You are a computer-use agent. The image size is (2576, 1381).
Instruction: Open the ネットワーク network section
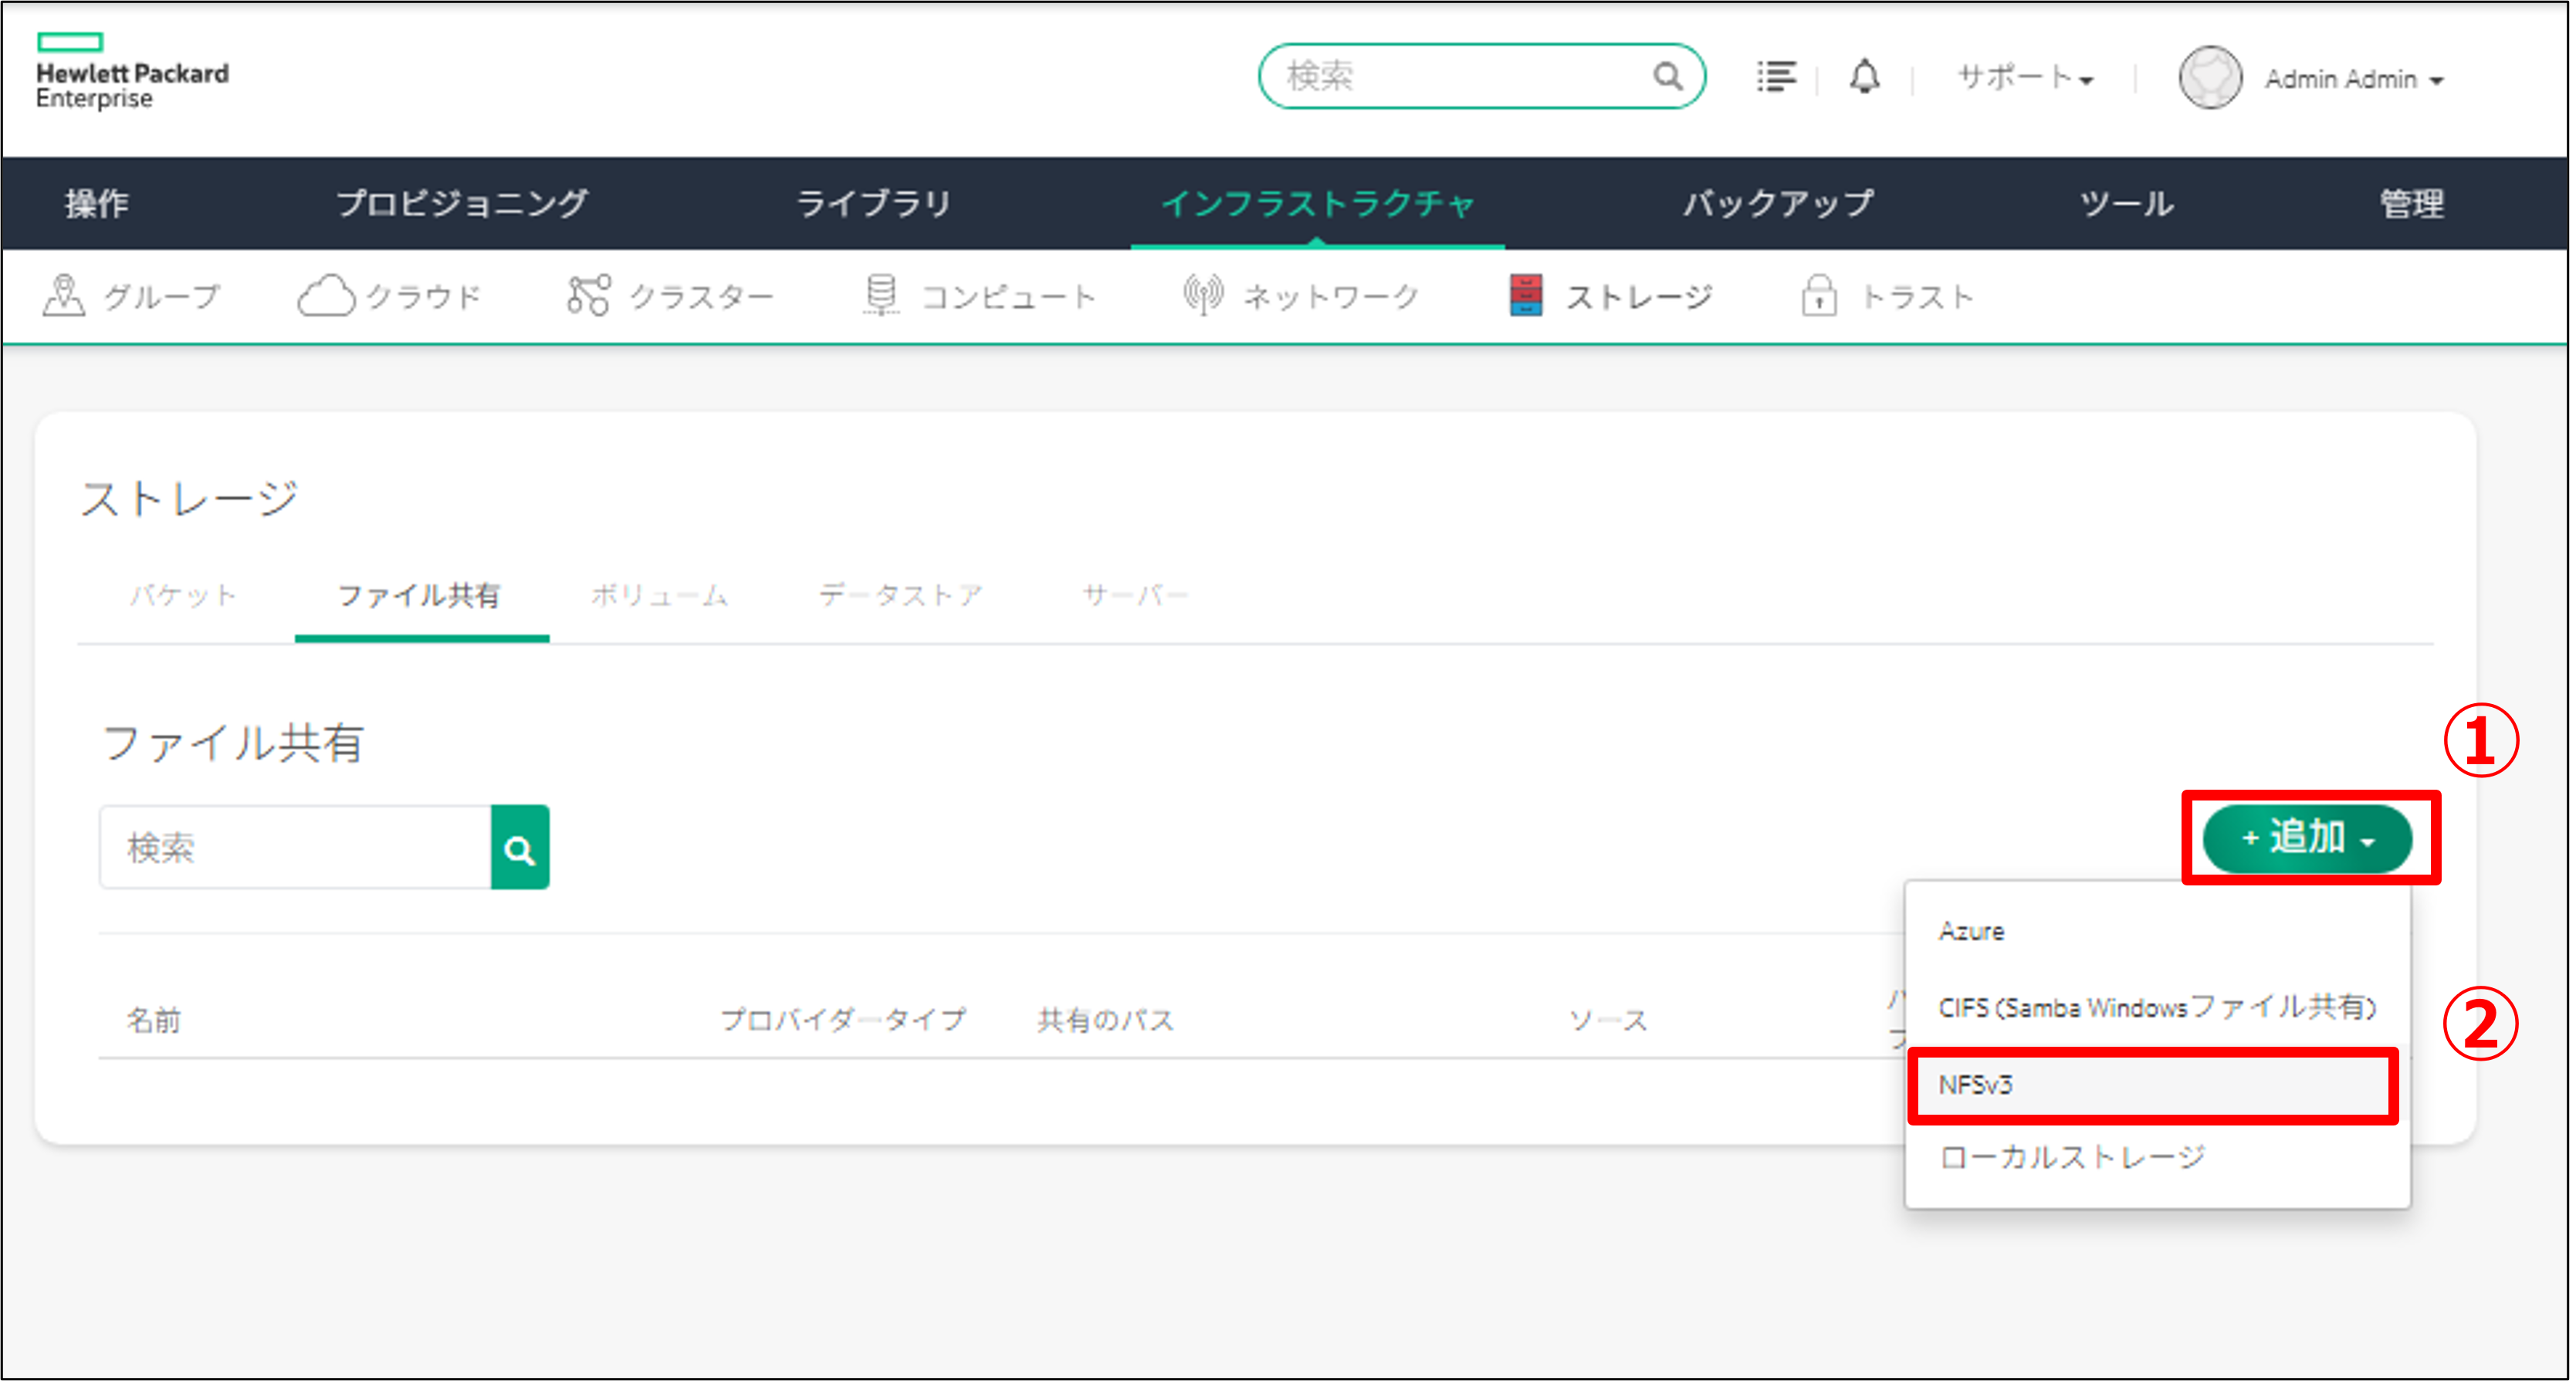click(x=1300, y=295)
